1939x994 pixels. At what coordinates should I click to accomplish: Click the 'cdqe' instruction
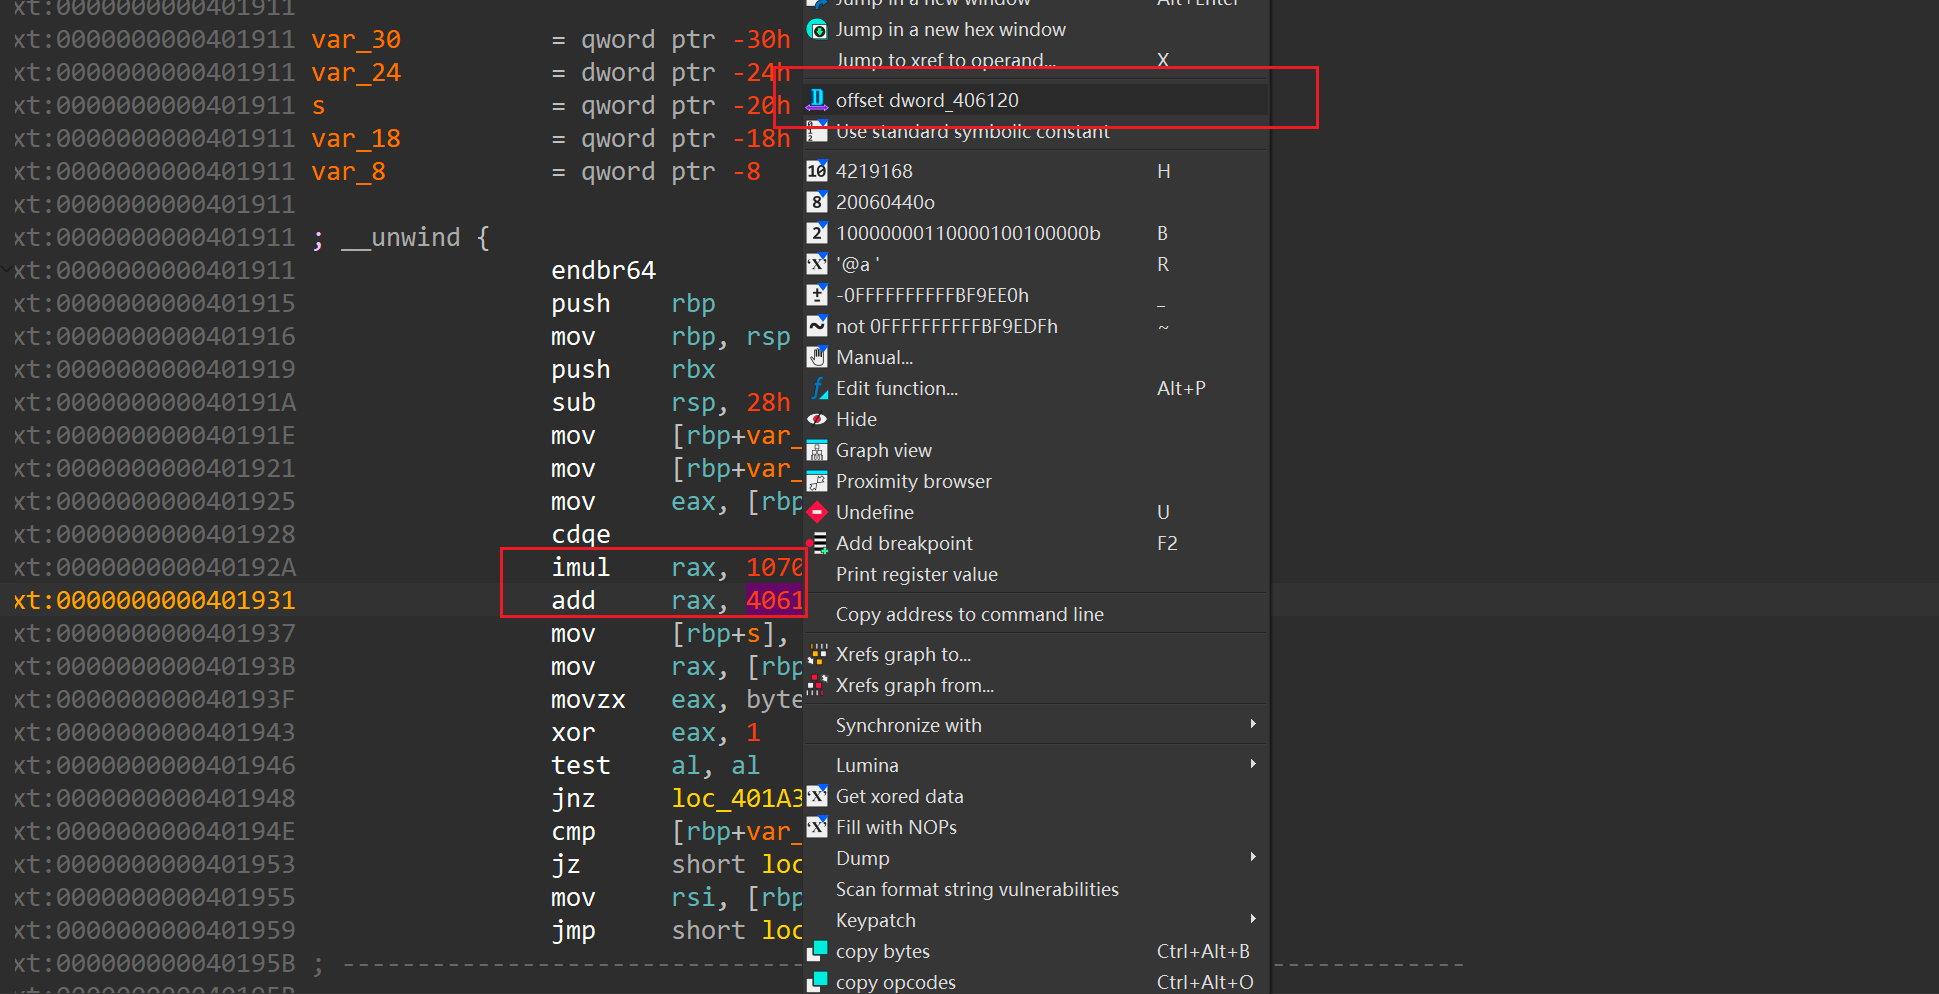[580, 534]
